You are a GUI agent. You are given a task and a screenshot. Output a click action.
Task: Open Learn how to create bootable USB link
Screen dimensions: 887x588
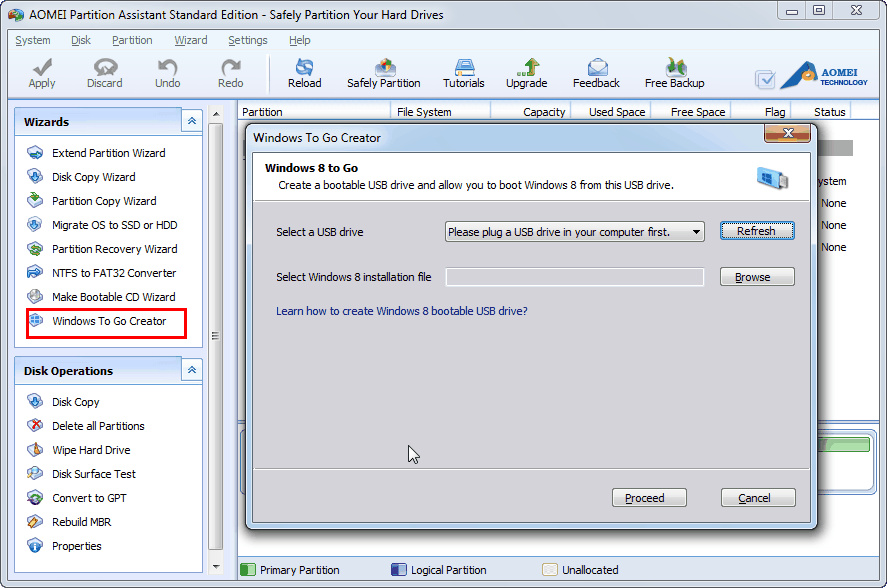click(402, 311)
